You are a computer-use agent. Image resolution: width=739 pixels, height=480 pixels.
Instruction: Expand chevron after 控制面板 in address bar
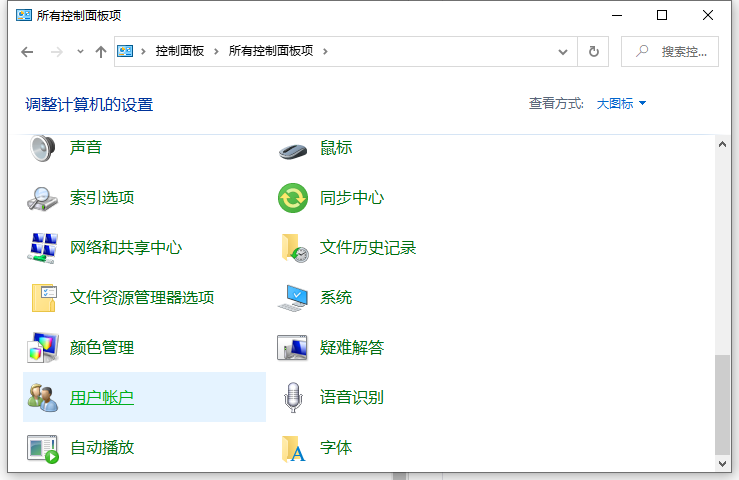[217, 51]
